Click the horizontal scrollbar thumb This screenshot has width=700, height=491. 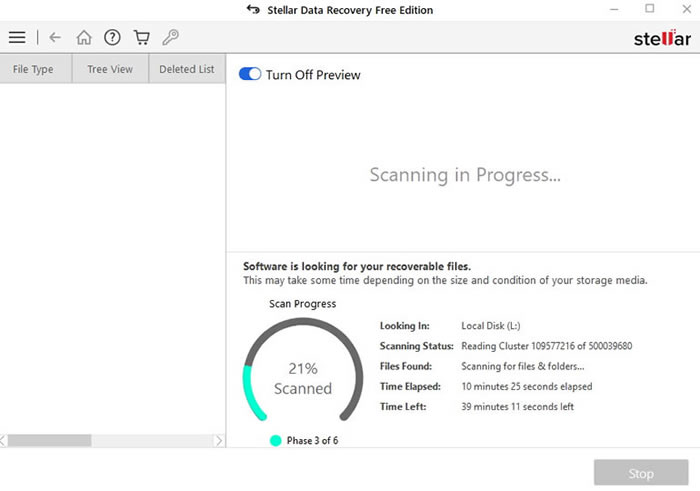[50, 440]
